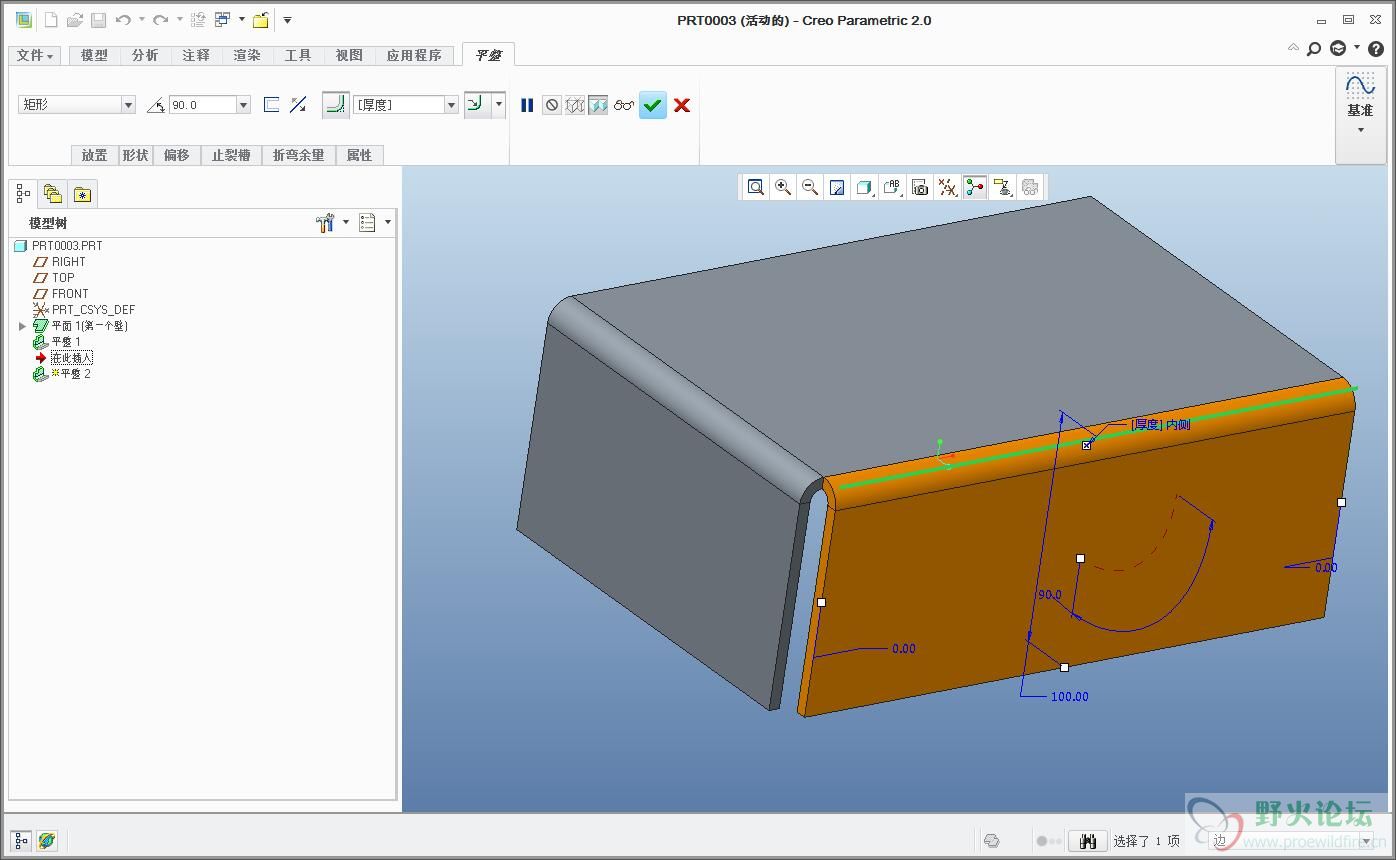The image size is (1396, 860).
Task: Select the Favorites navigator tab
Action: point(82,194)
